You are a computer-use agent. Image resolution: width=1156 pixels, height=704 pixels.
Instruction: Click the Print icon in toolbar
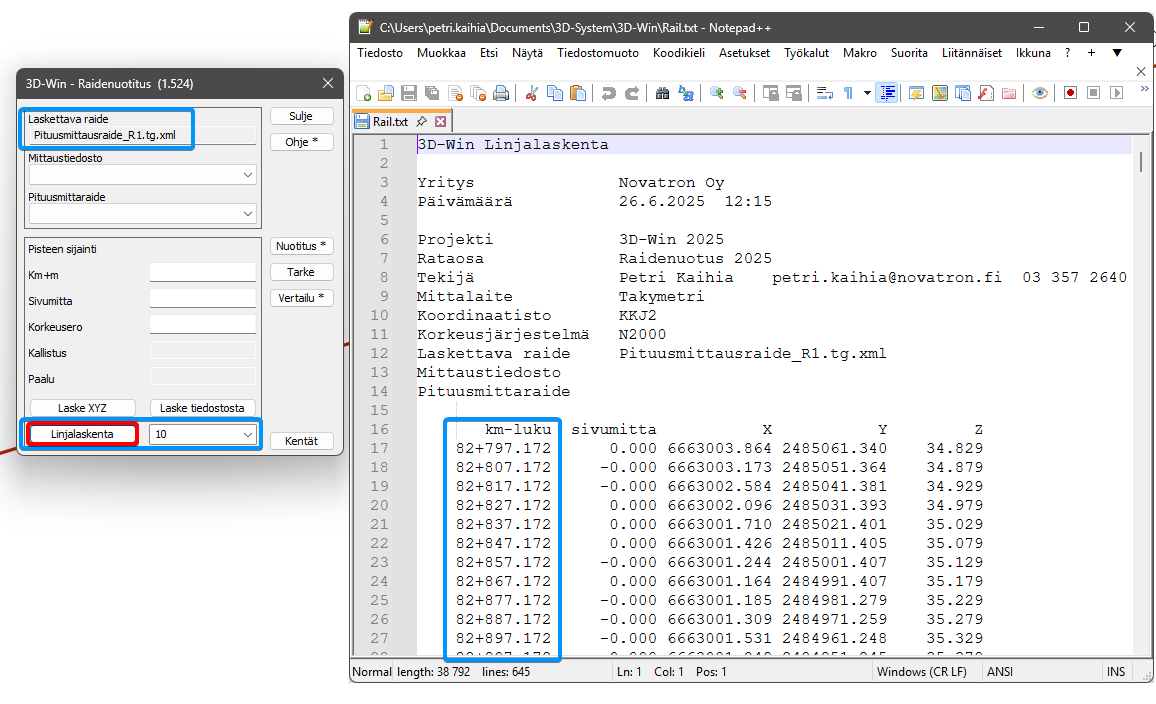click(501, 93)
